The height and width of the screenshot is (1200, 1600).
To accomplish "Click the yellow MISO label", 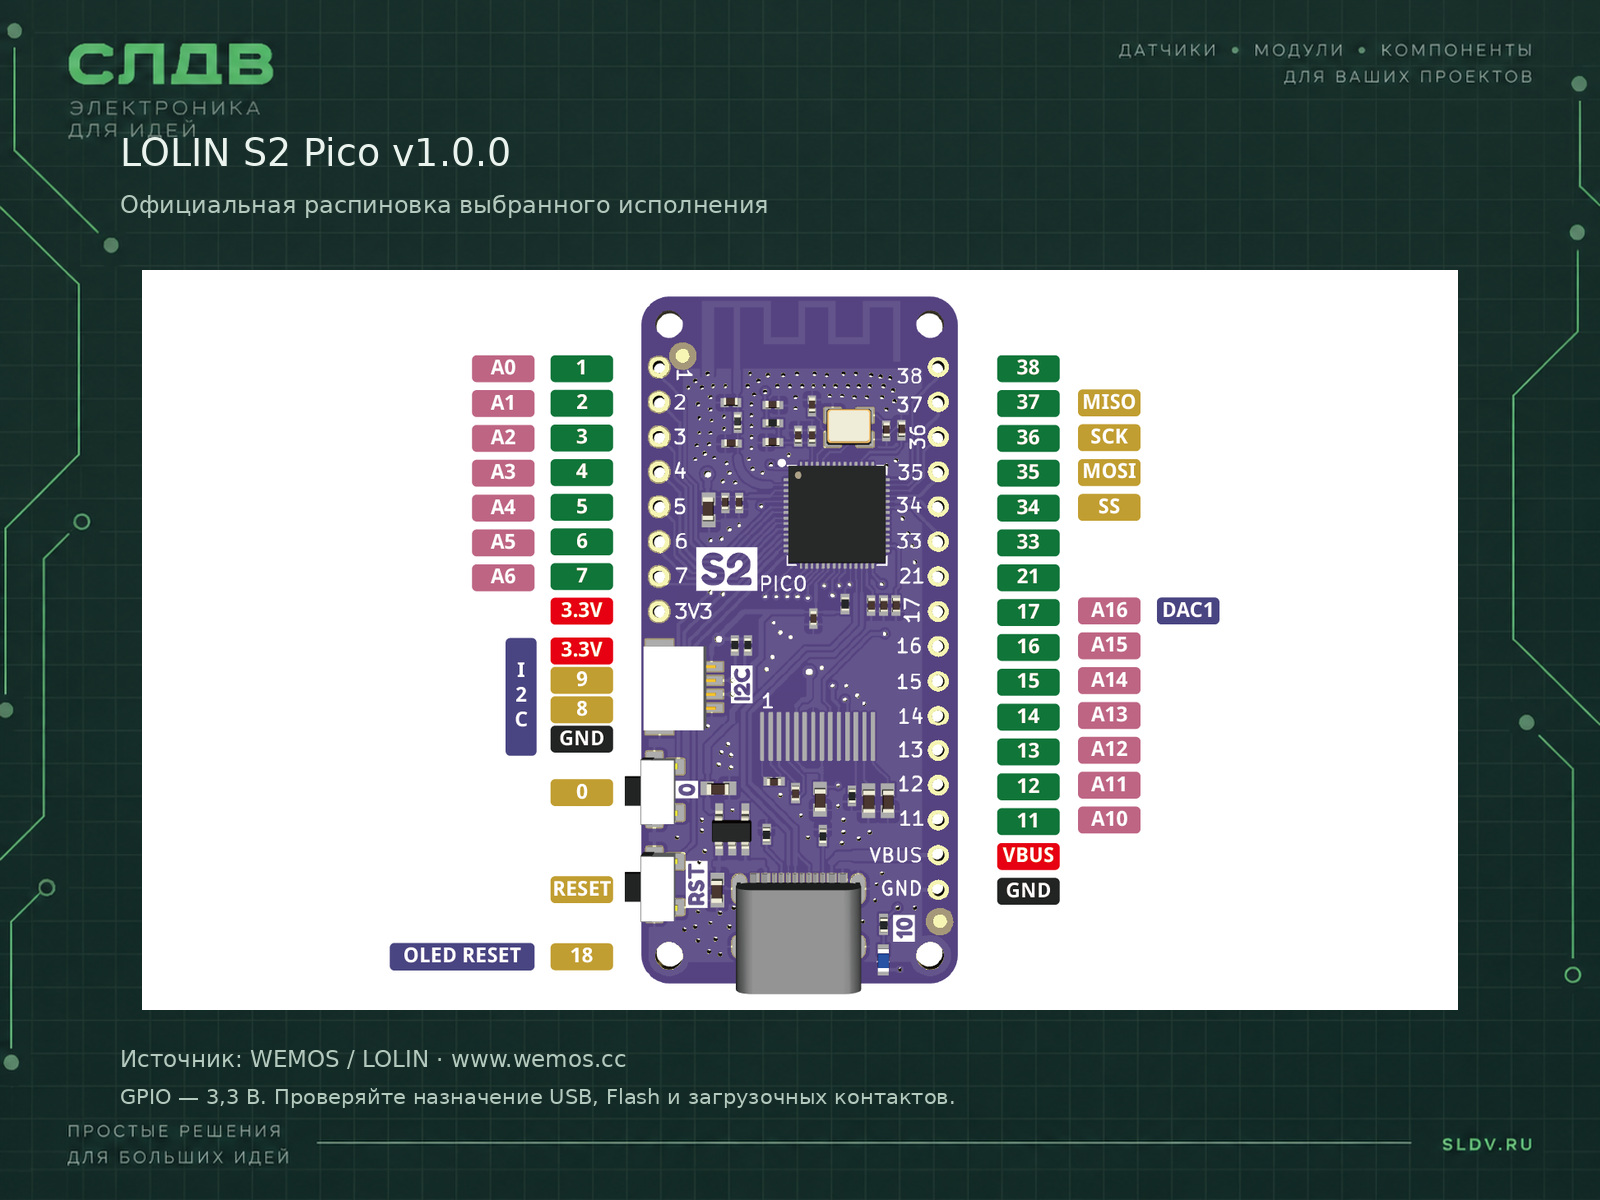I will tap(1109, 402).
